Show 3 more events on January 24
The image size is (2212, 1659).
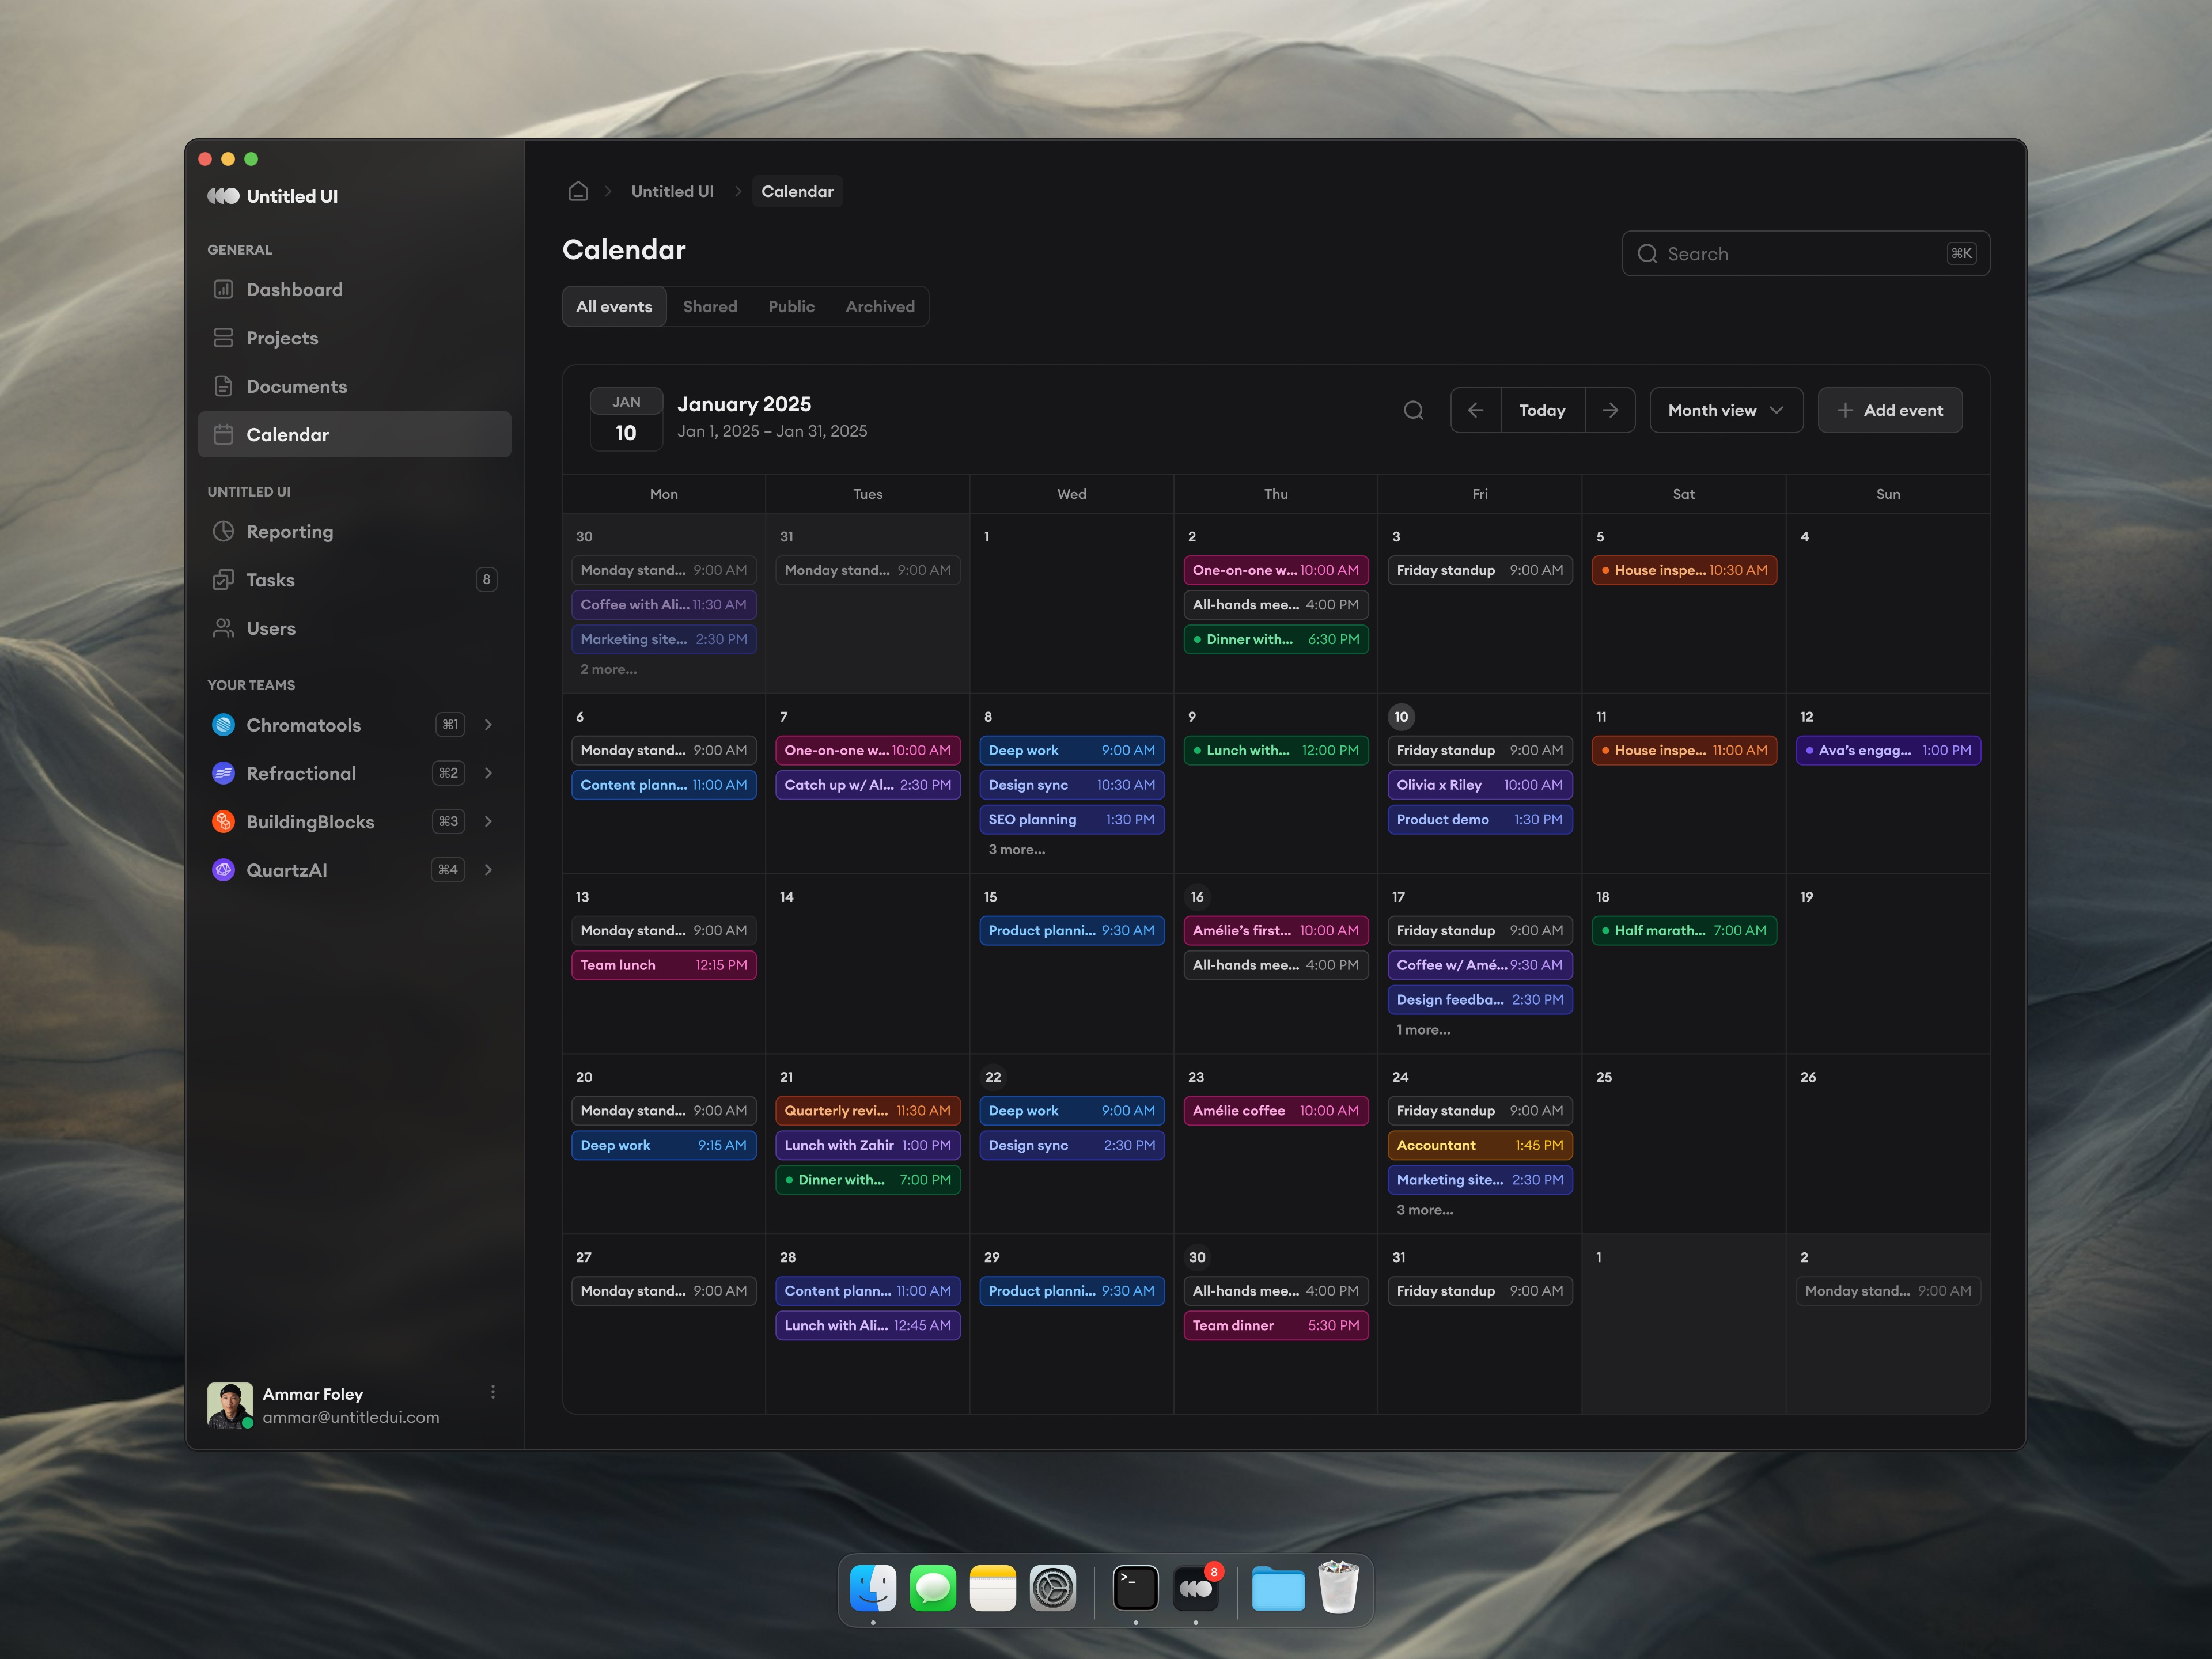pos(1425,1209)
